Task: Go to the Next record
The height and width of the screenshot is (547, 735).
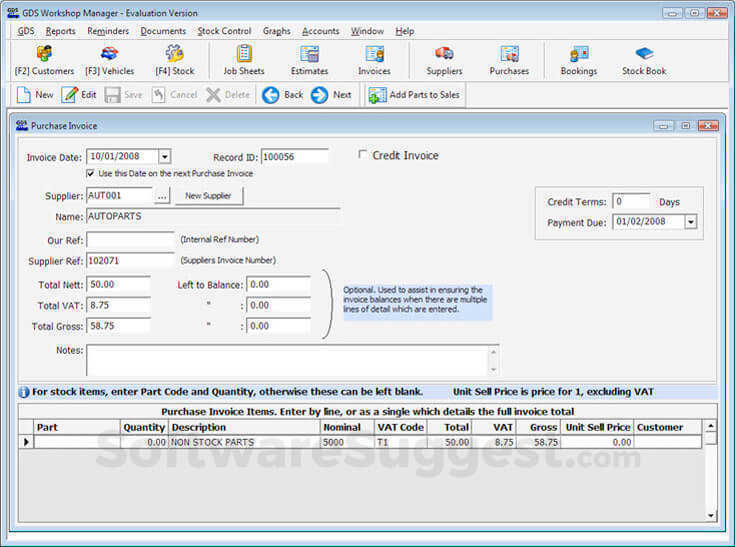Action: 331,95
